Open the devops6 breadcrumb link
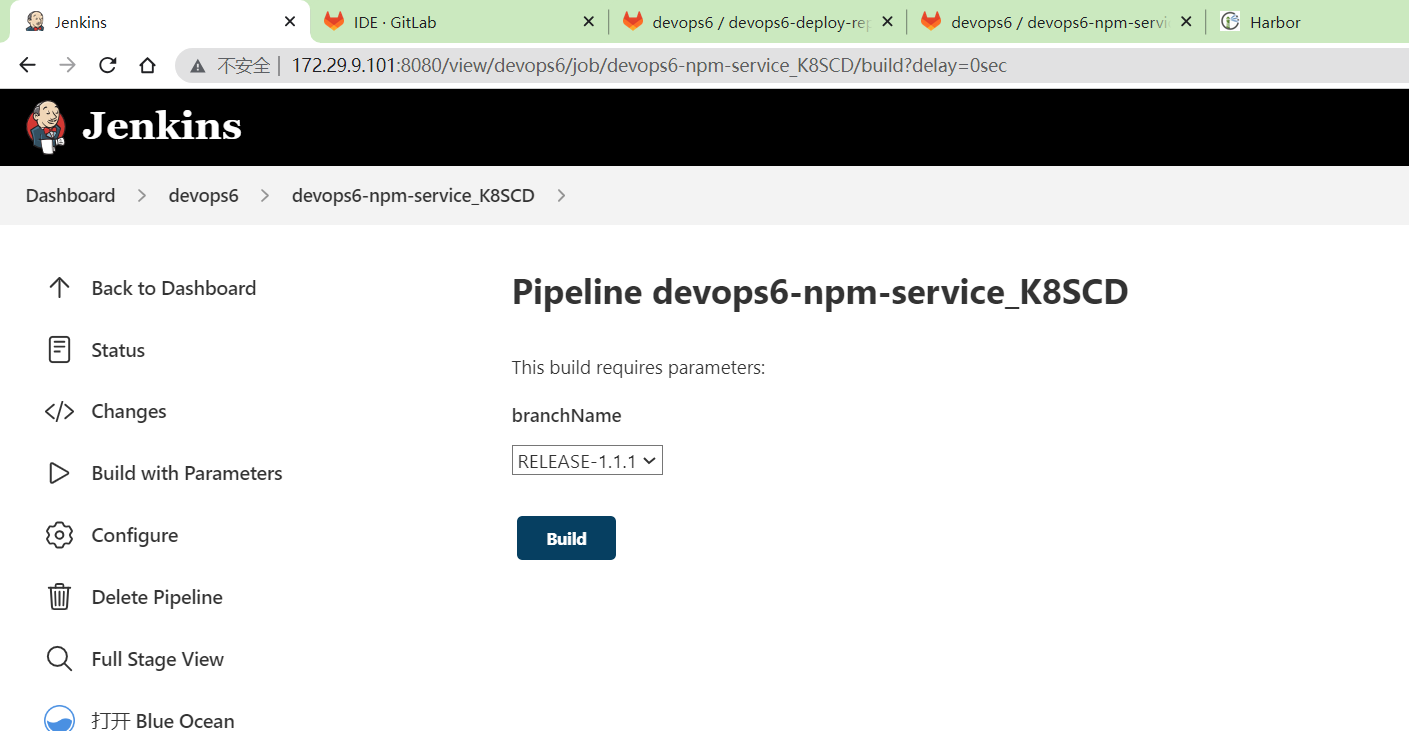This screenshot has width=1409, height=731. click(203, 196)
